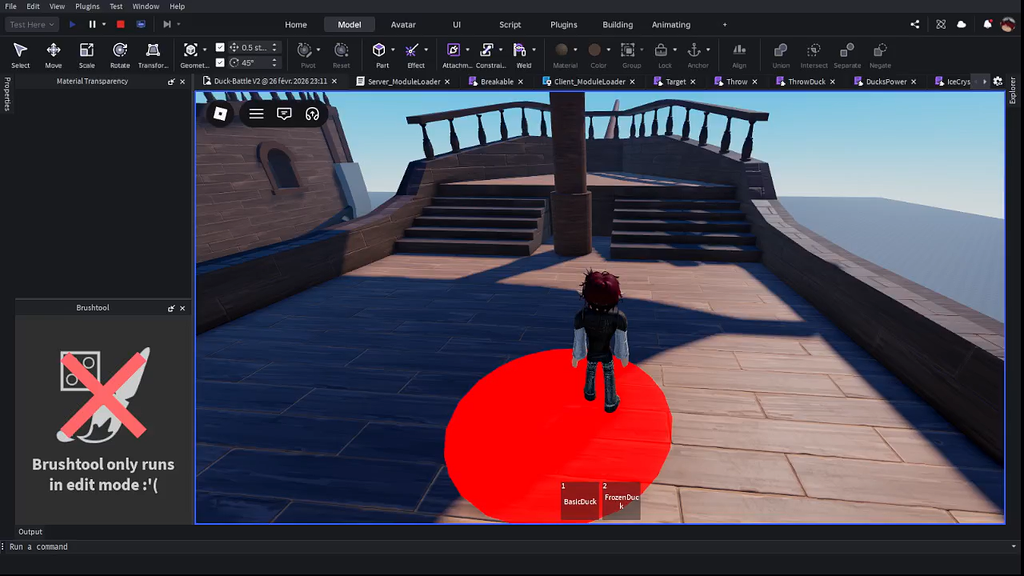The image size is (1024, 576).
Task: Expand the Lock dropdown arrow
Action: pyautogui.click(x=675, y=50)
